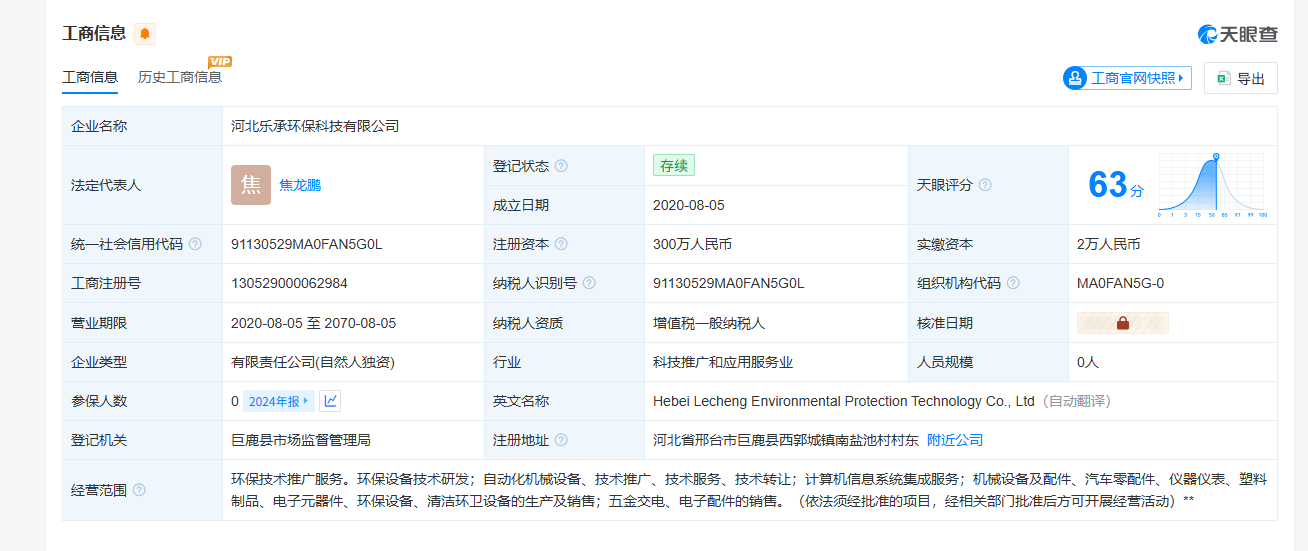Click help icon next to 登记状态

[561, 166]
